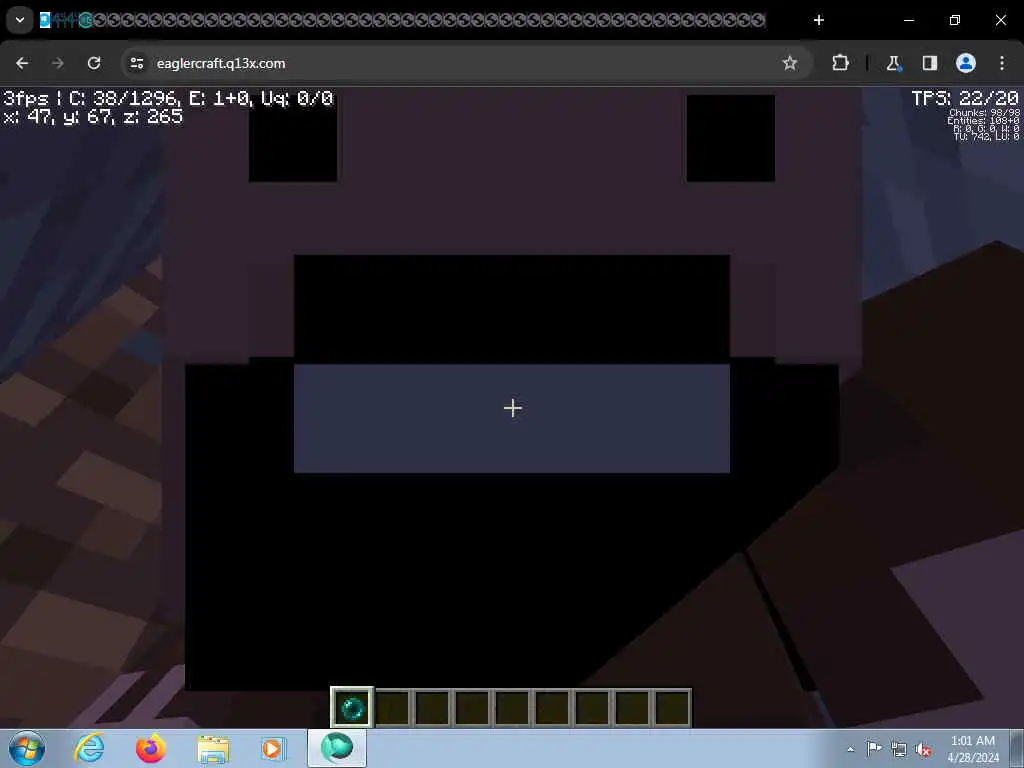Click the "TPS: 22/20" readout

point(965,99)
